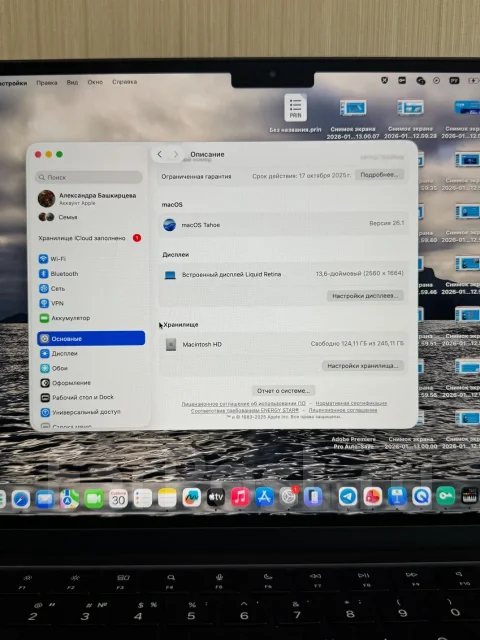The image size is (480, 640).
Task: Open the Справка menu
Action: (124, 82)
